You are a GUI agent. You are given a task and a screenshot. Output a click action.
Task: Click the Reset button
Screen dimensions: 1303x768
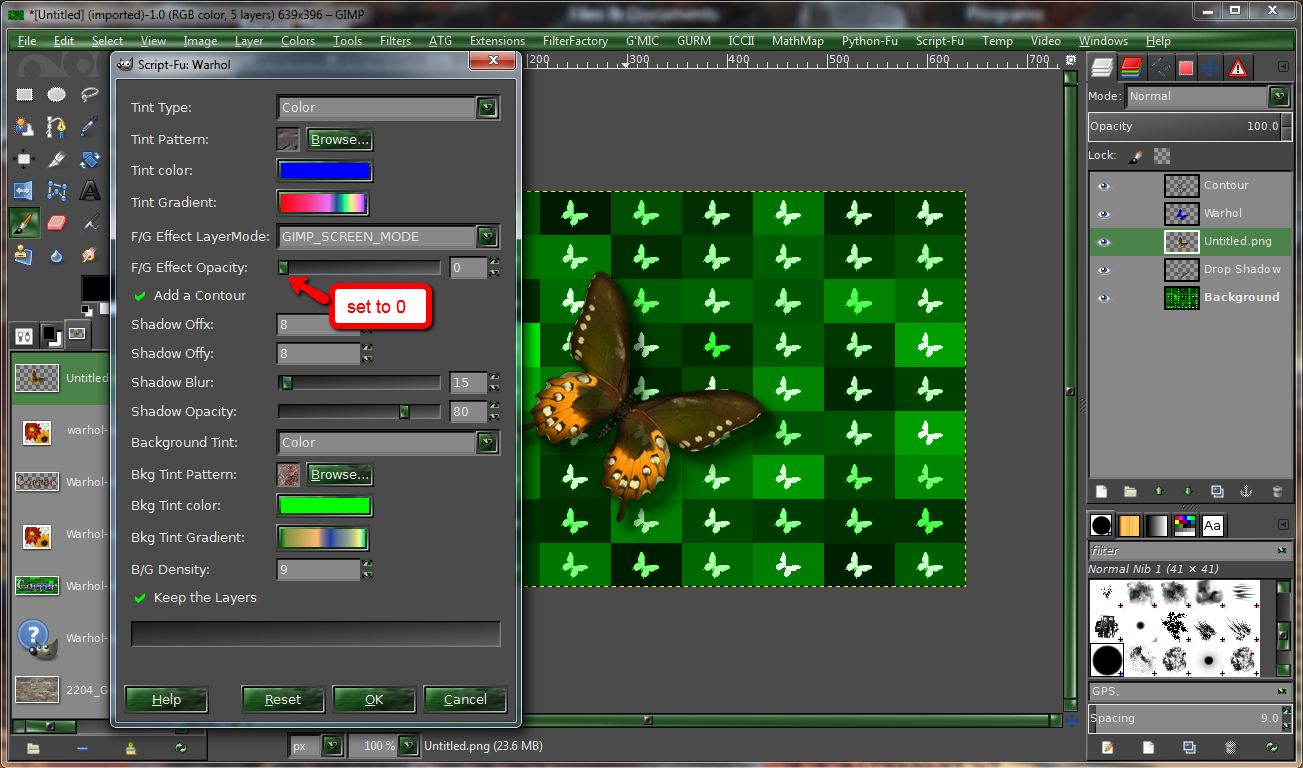click(x=283, y=700)
